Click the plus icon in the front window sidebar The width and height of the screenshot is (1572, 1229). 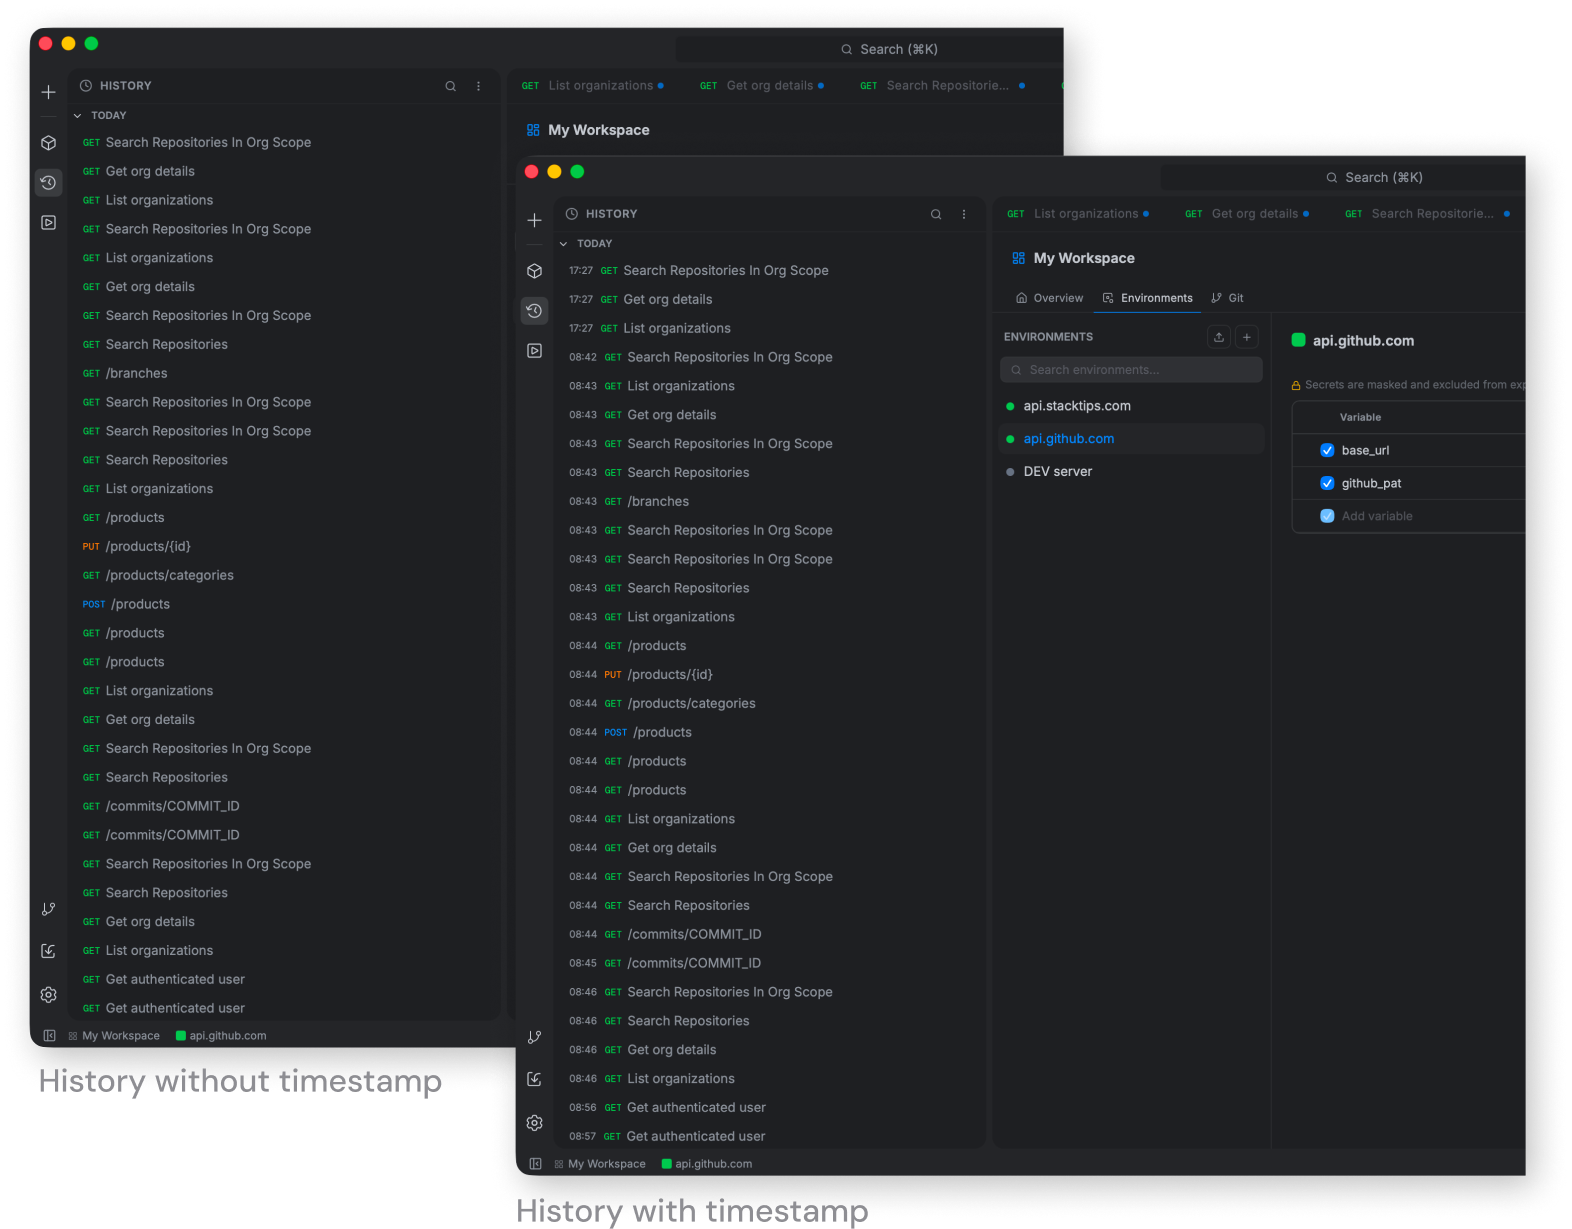534,220
